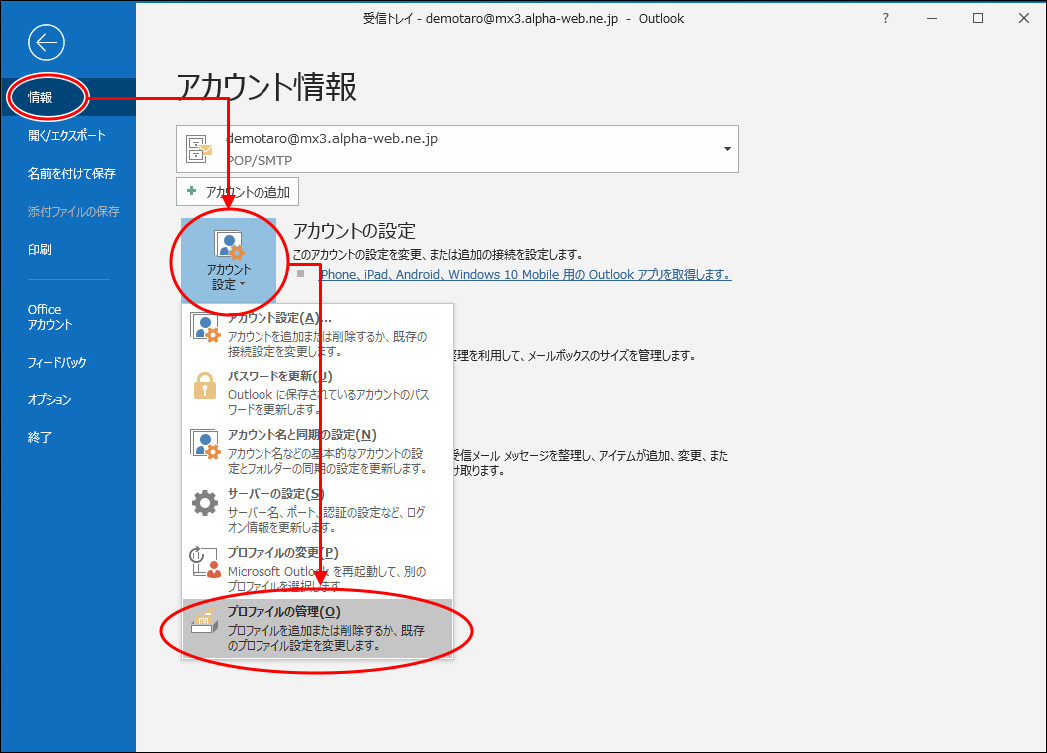This screenshot has width=1047, height=753.
Task: Minimize the Outlook window
Action: 932,19
